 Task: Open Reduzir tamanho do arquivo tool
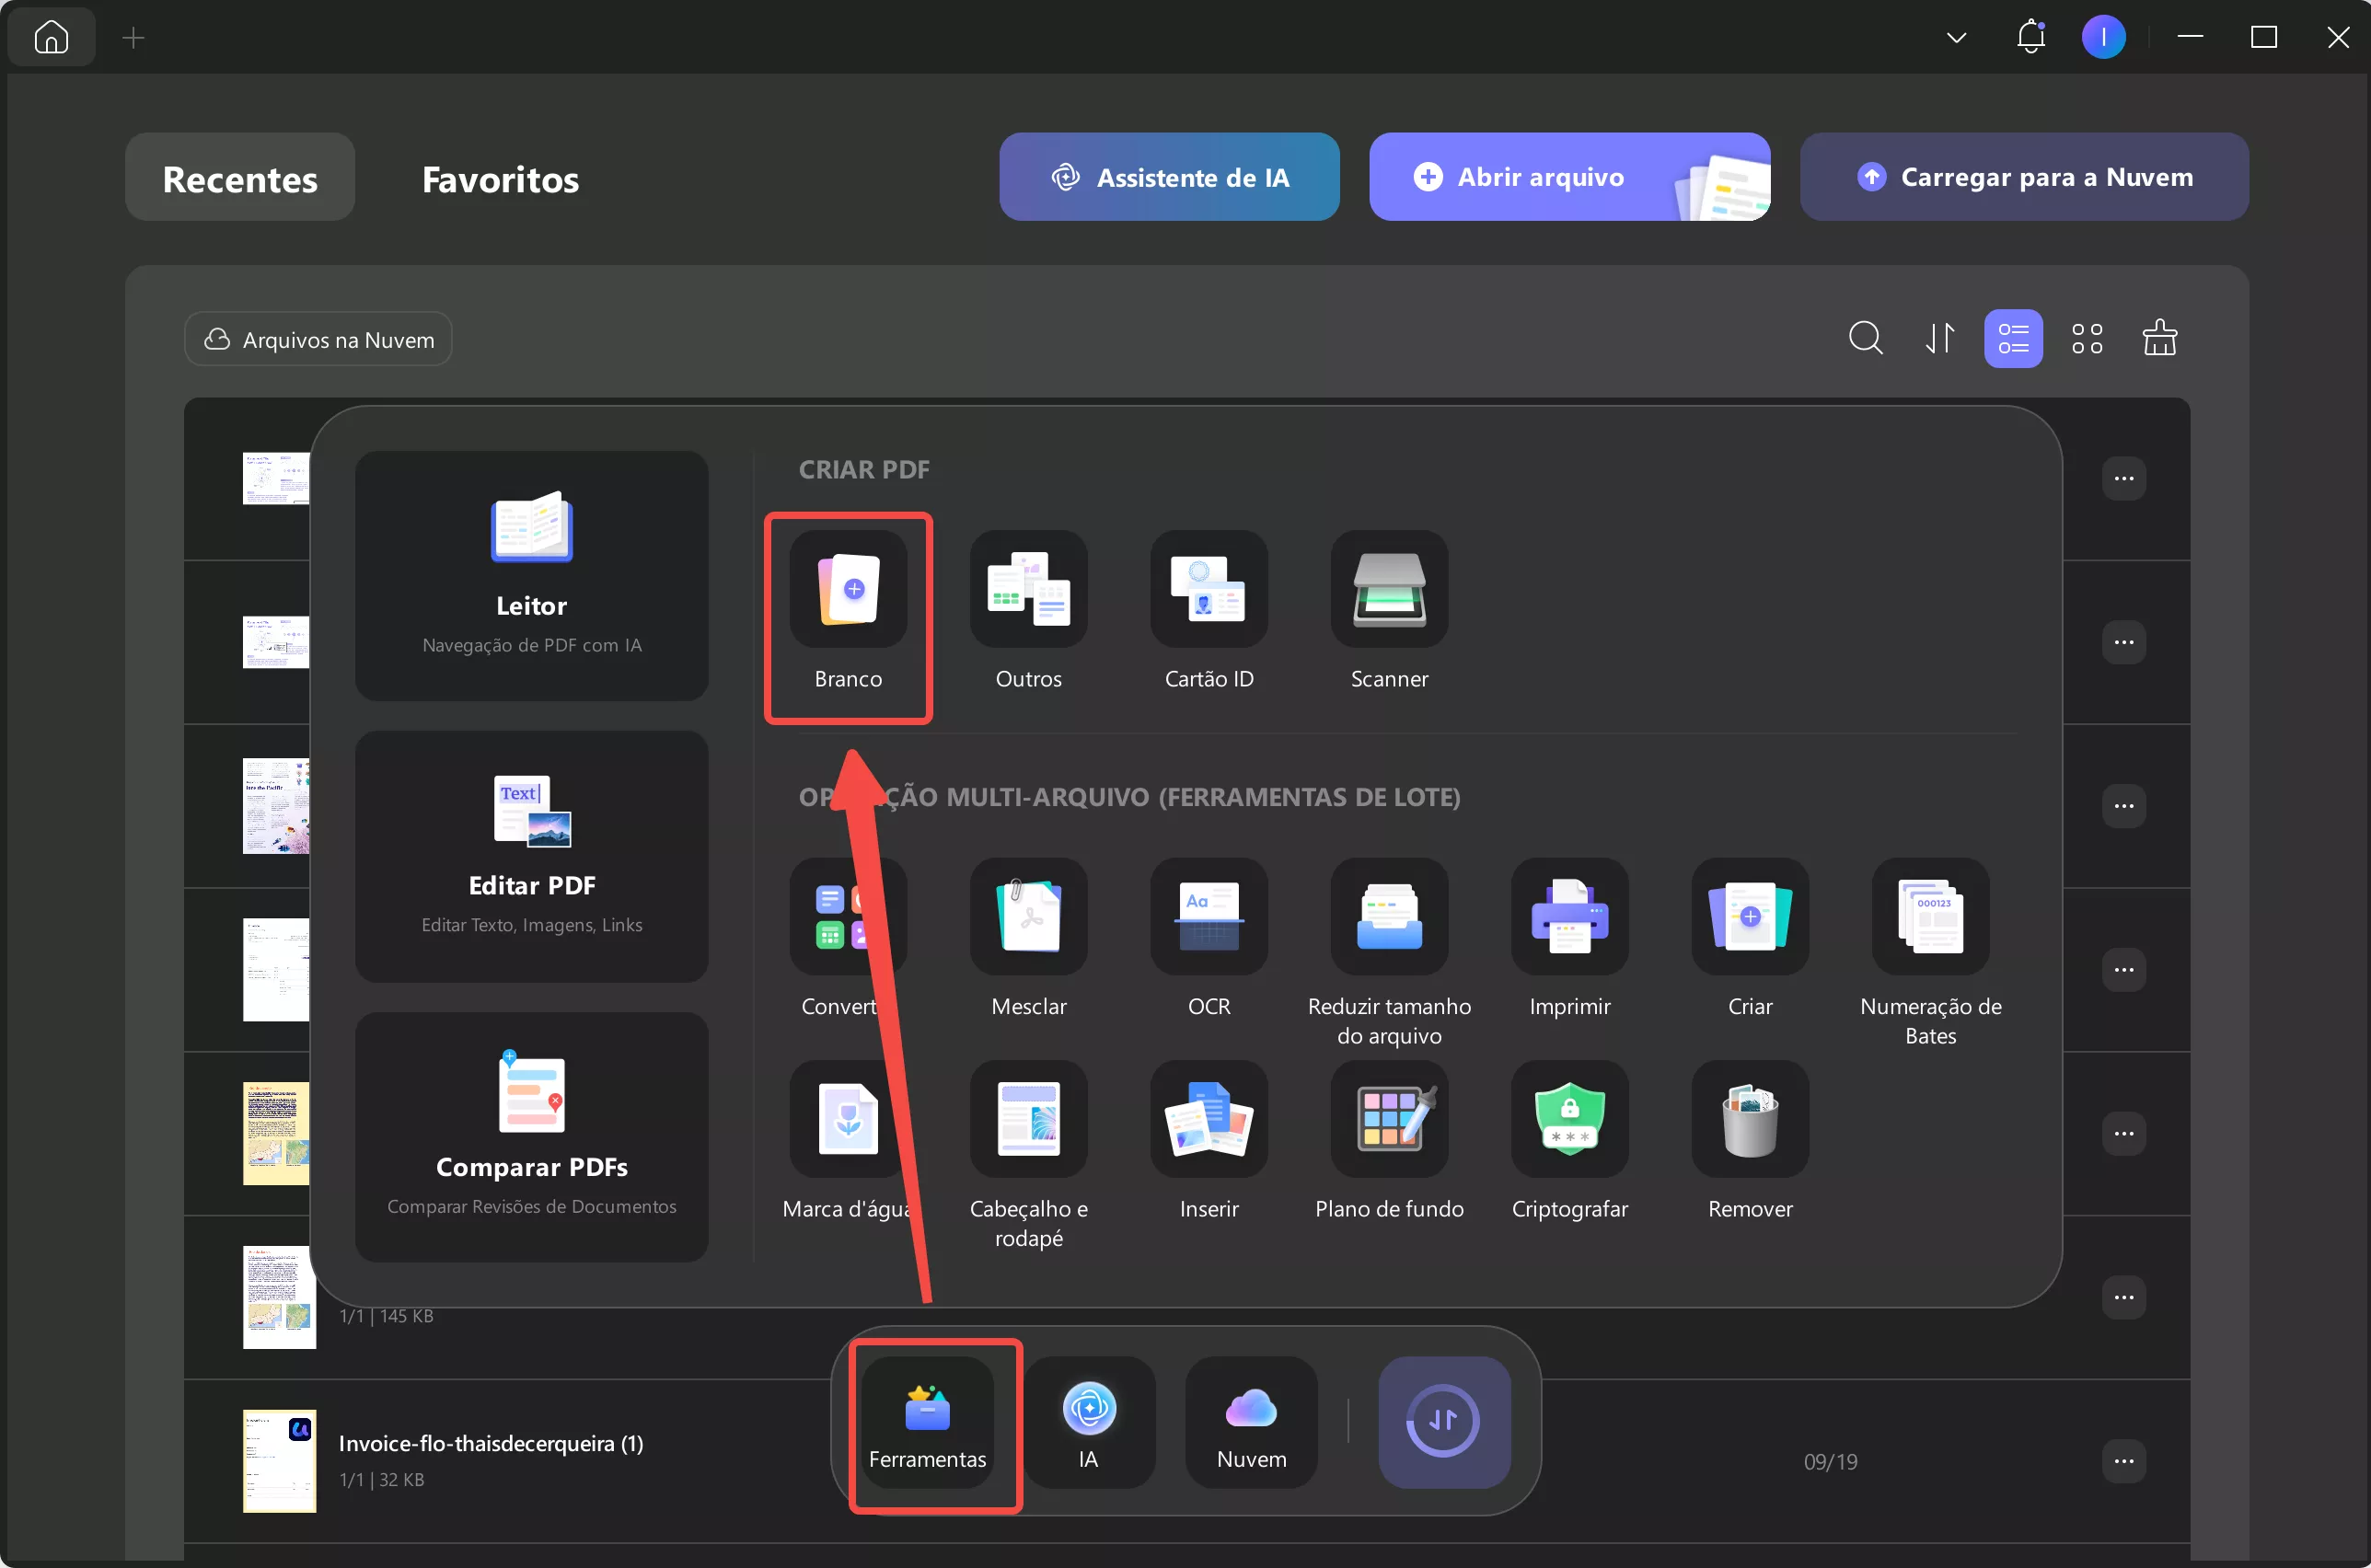(1389, 917)
